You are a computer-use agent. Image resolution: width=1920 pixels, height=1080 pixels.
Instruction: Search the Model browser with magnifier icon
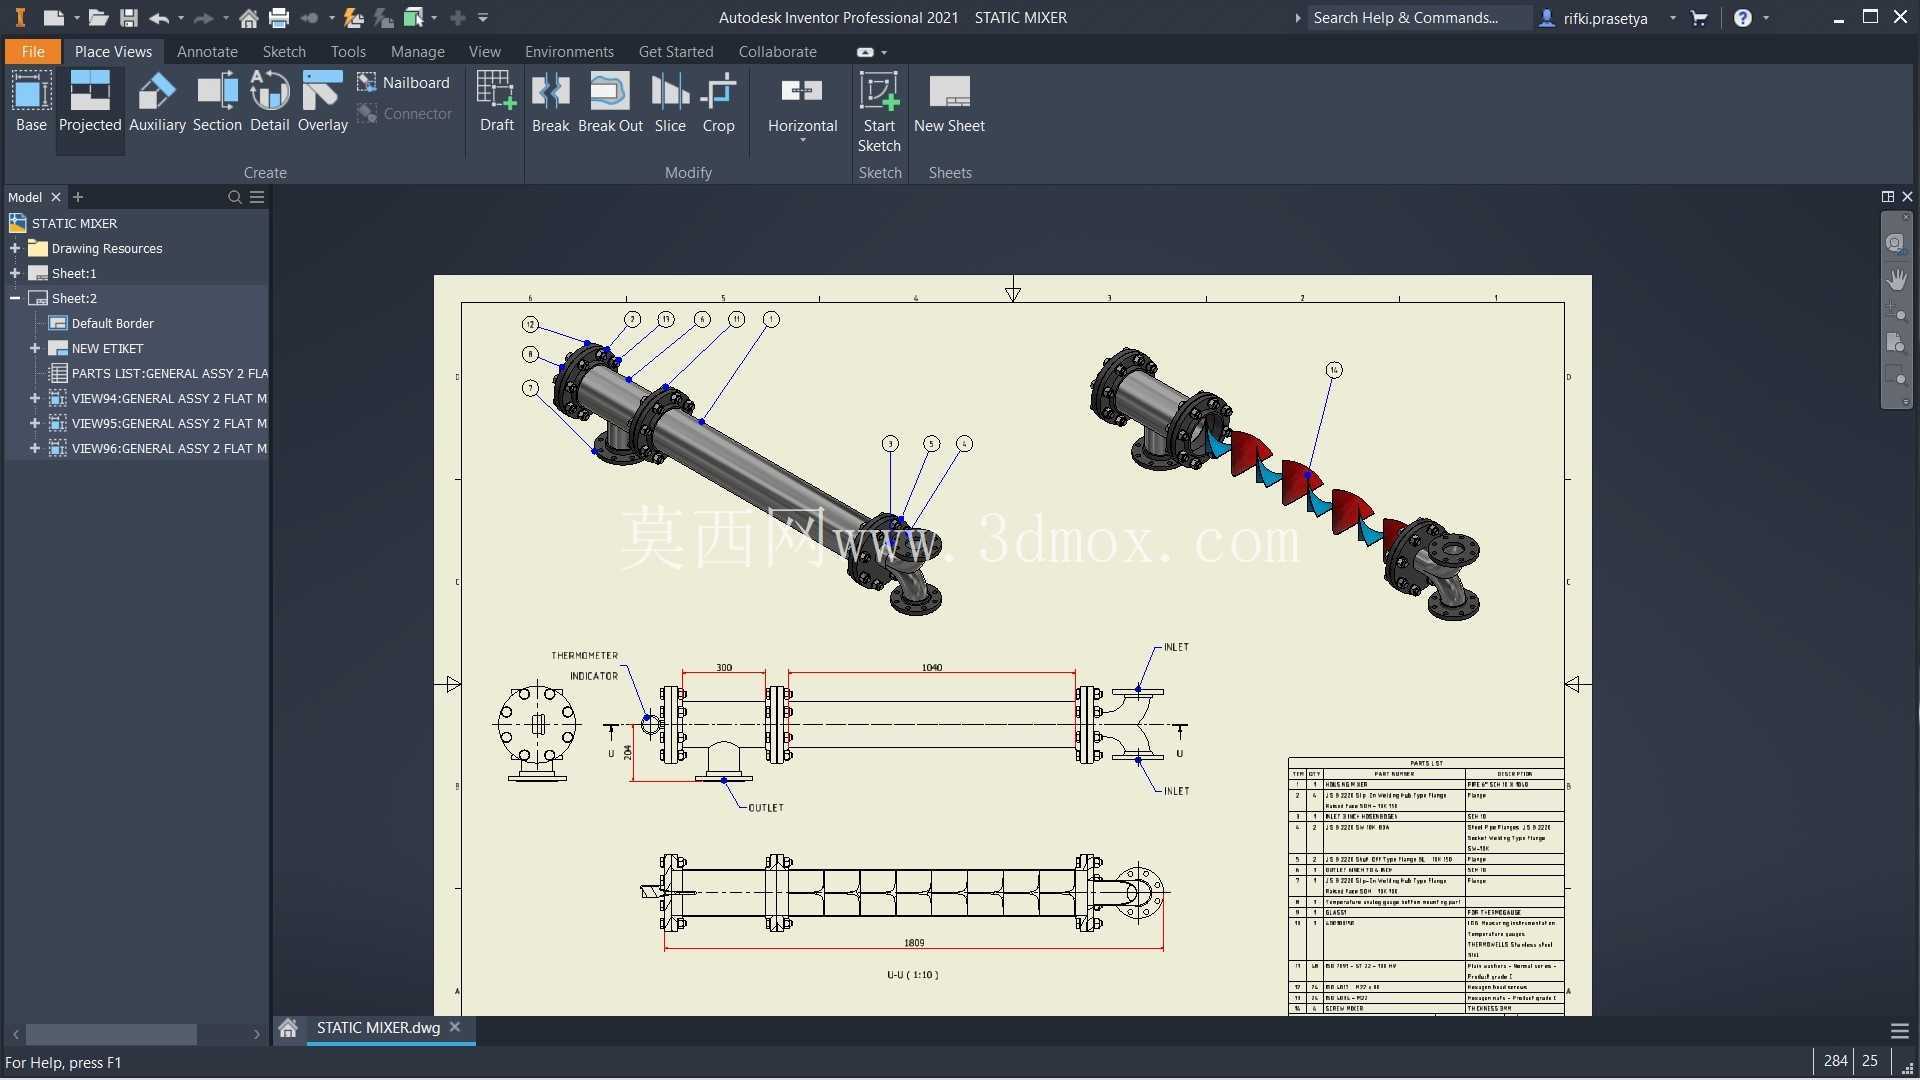[x=234, y=197]
